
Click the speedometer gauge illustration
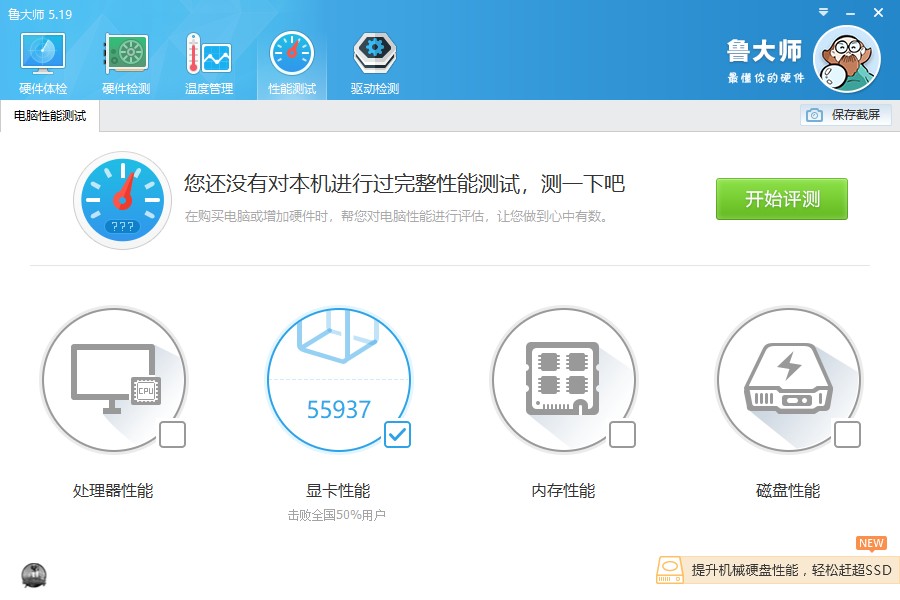click(x=122, y=199)
